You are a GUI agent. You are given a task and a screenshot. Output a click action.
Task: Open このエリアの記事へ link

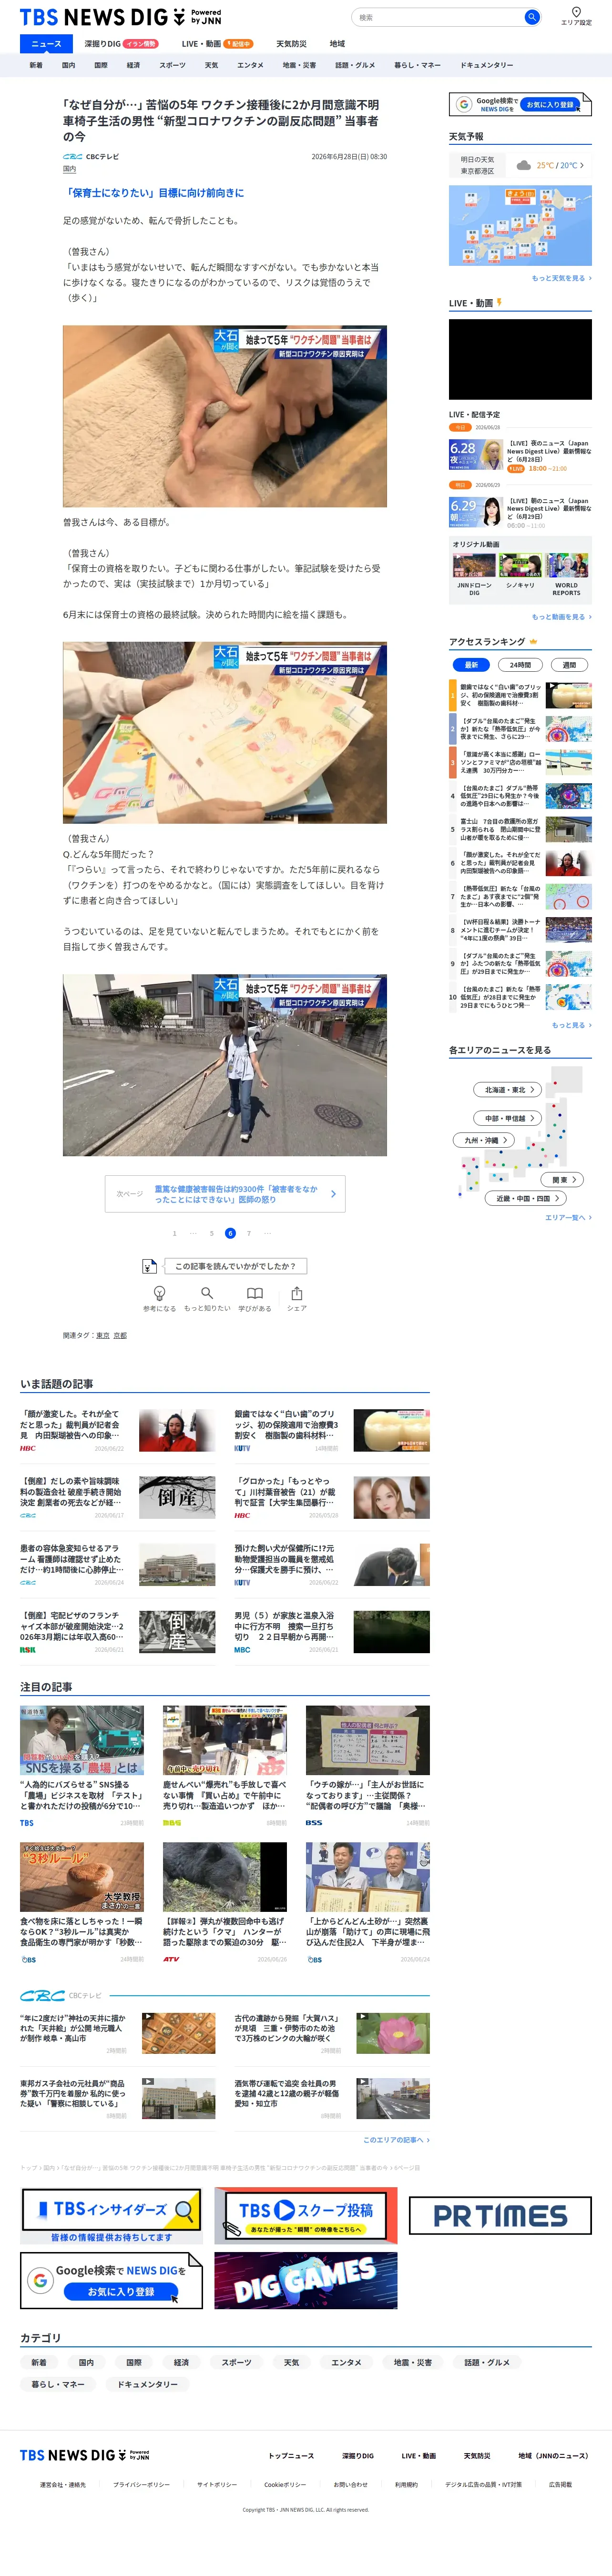(x=396, y=2140)
